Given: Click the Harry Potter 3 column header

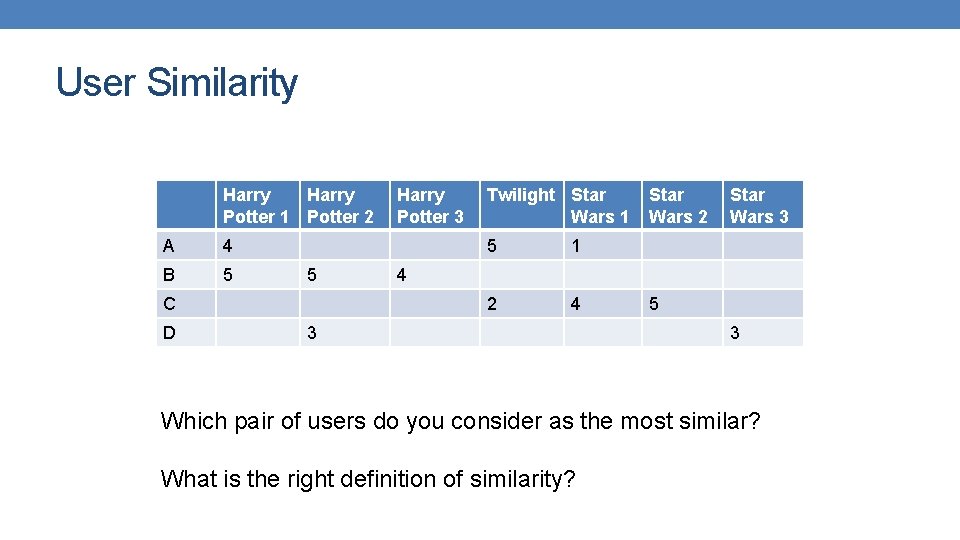Looking at the screenshot, I should 431,205.
